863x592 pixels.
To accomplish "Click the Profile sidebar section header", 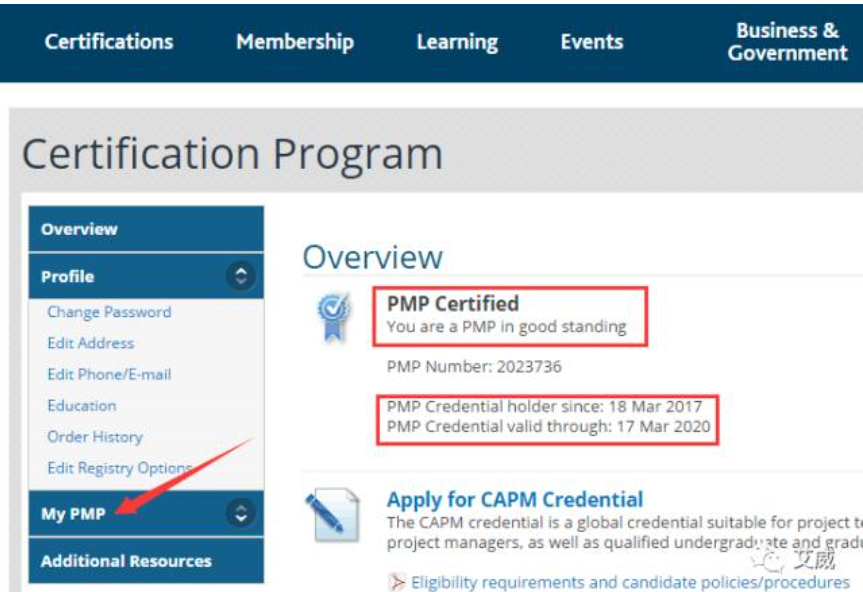I will tap(146, 276).
